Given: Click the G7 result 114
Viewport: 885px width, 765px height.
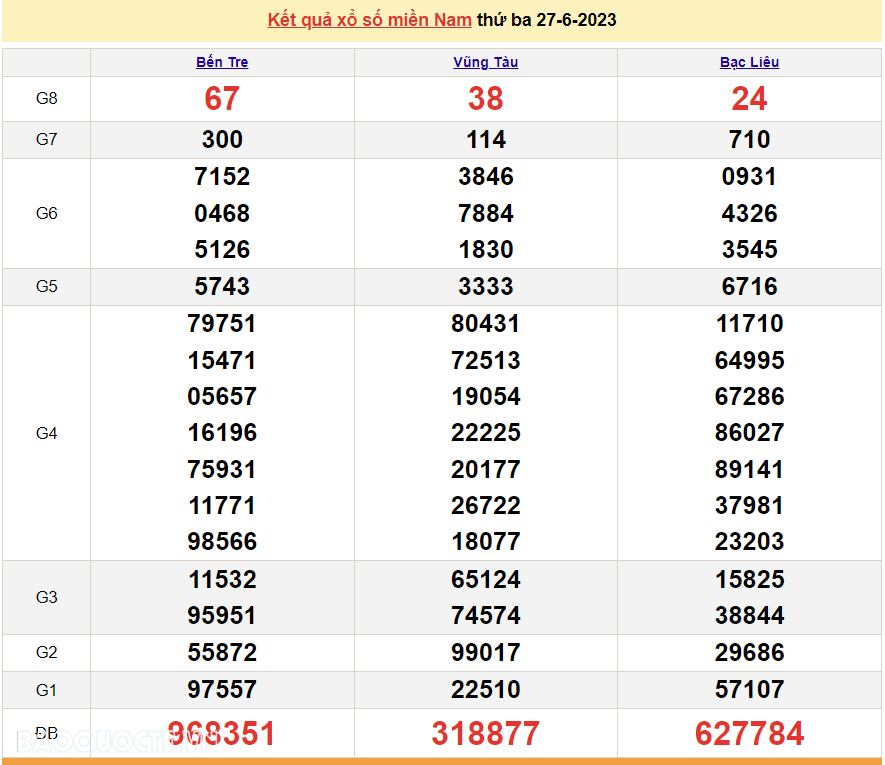Looking at the screenshot, I should [485, 140].
